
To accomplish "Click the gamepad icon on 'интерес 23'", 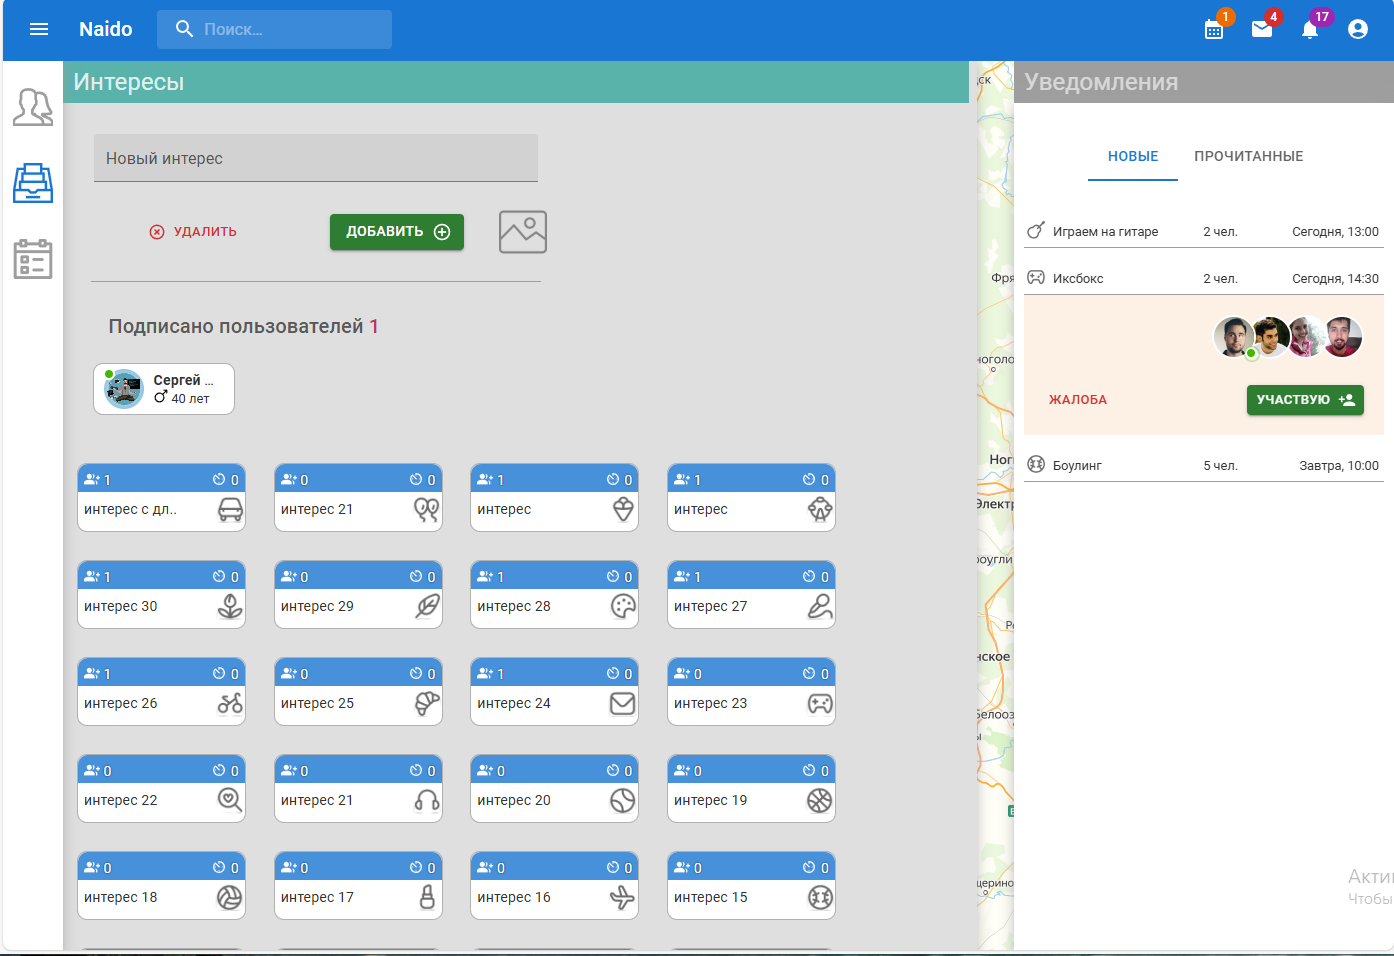I will (x=820, y=704).
